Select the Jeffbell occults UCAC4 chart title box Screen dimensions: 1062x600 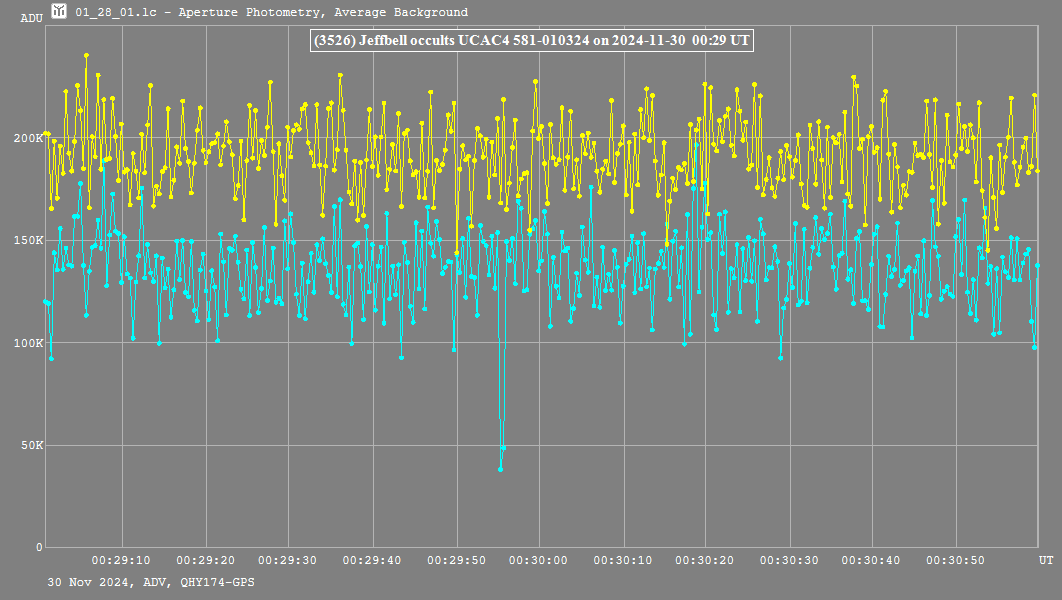(x=531, y=41)
